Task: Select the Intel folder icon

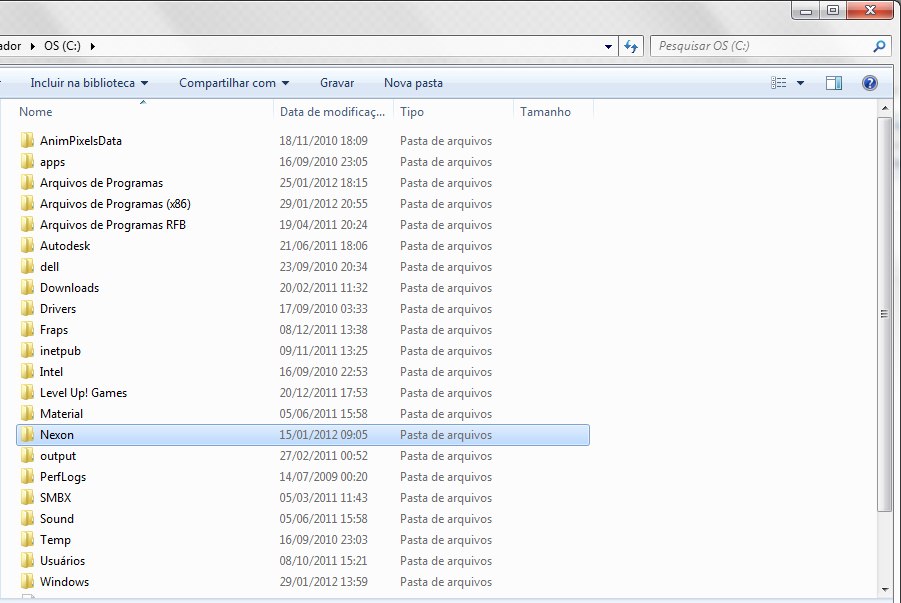Action: (x=27, y=371)
